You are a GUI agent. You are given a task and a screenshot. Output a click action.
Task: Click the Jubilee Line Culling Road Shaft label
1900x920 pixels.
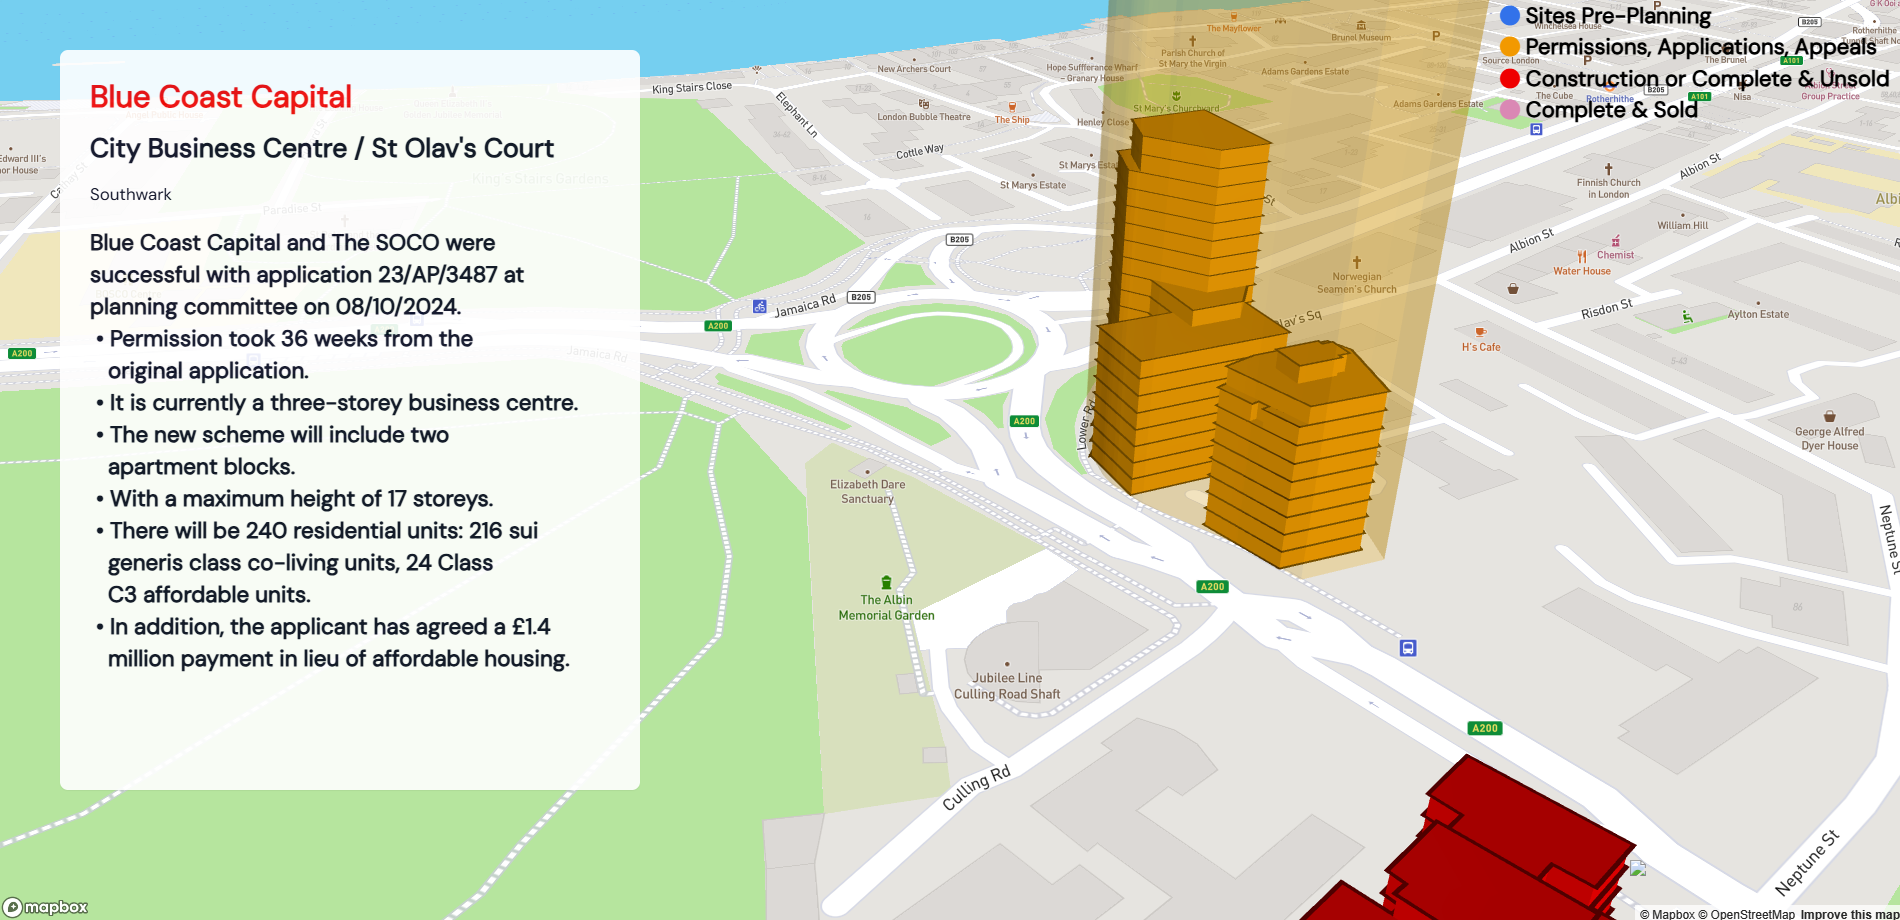[1007, 686]
